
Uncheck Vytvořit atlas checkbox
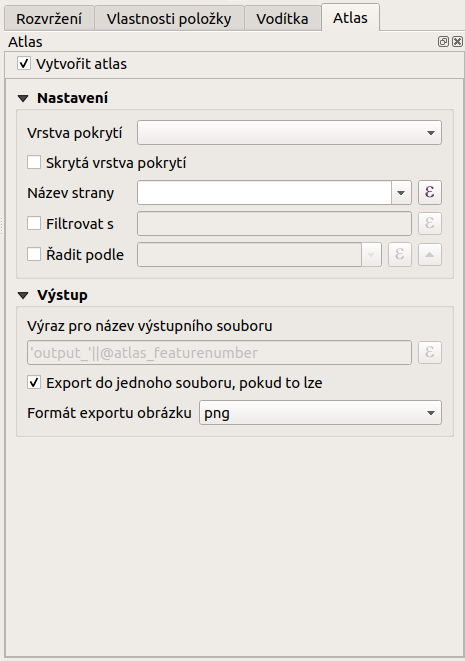click(24, 64)
